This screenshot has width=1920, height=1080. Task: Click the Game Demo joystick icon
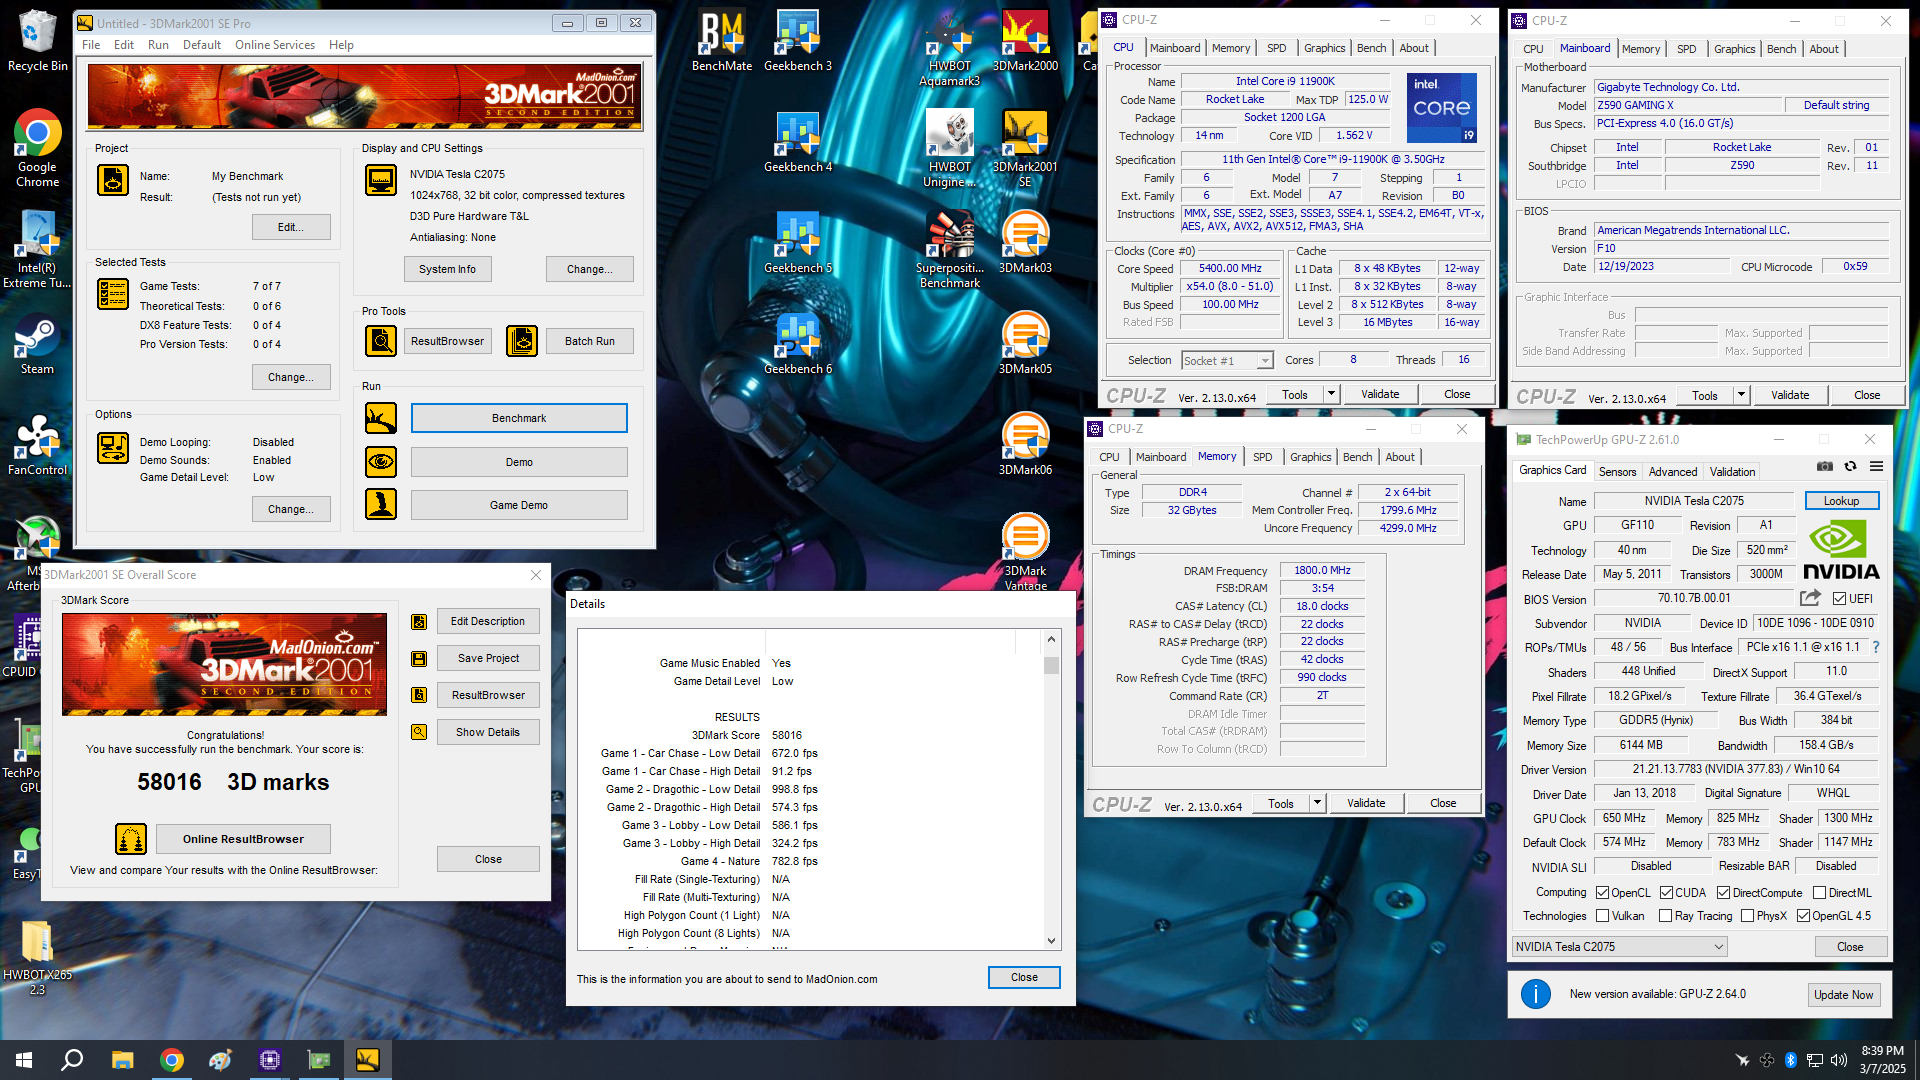[381, 505]
